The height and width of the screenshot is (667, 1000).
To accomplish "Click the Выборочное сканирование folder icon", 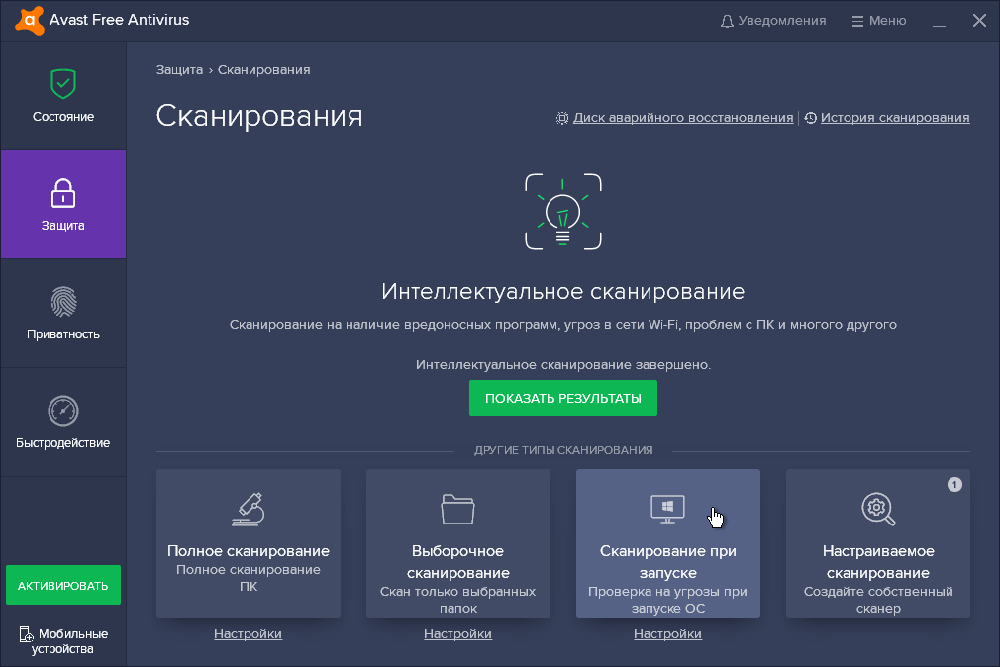I will pos(458,508).
